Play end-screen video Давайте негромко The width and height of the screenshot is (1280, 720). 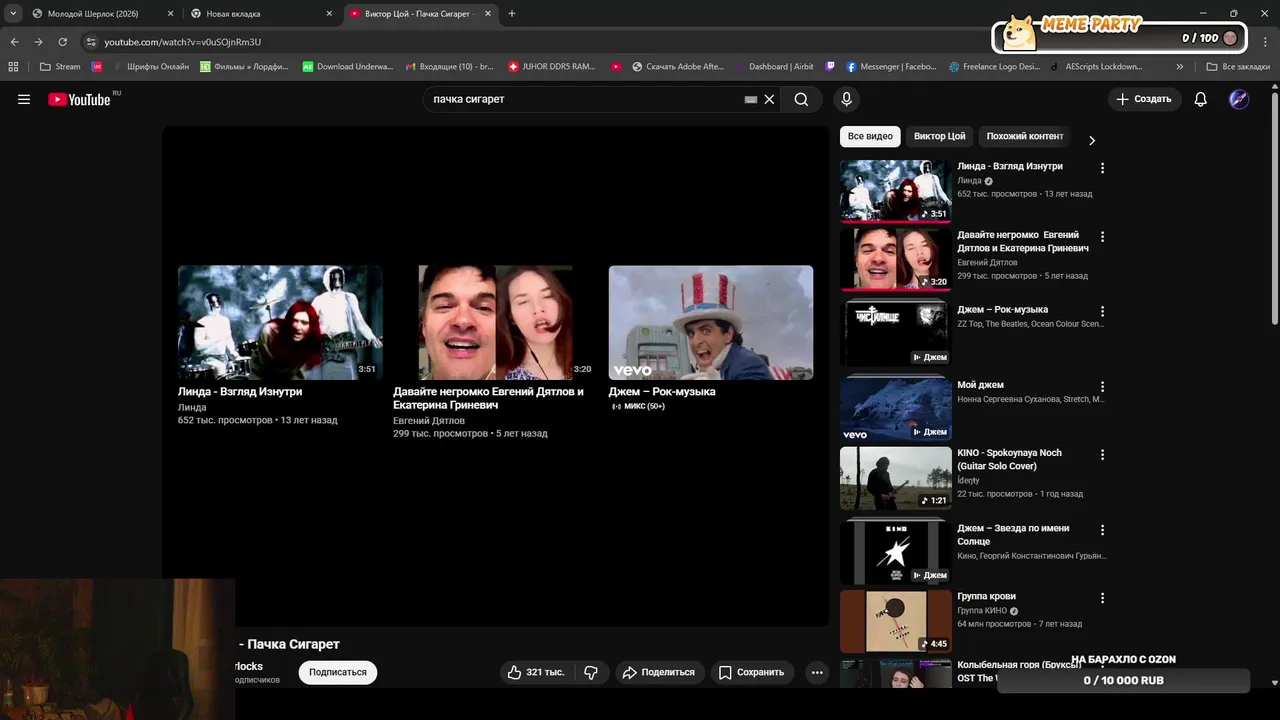coord(495,322)
